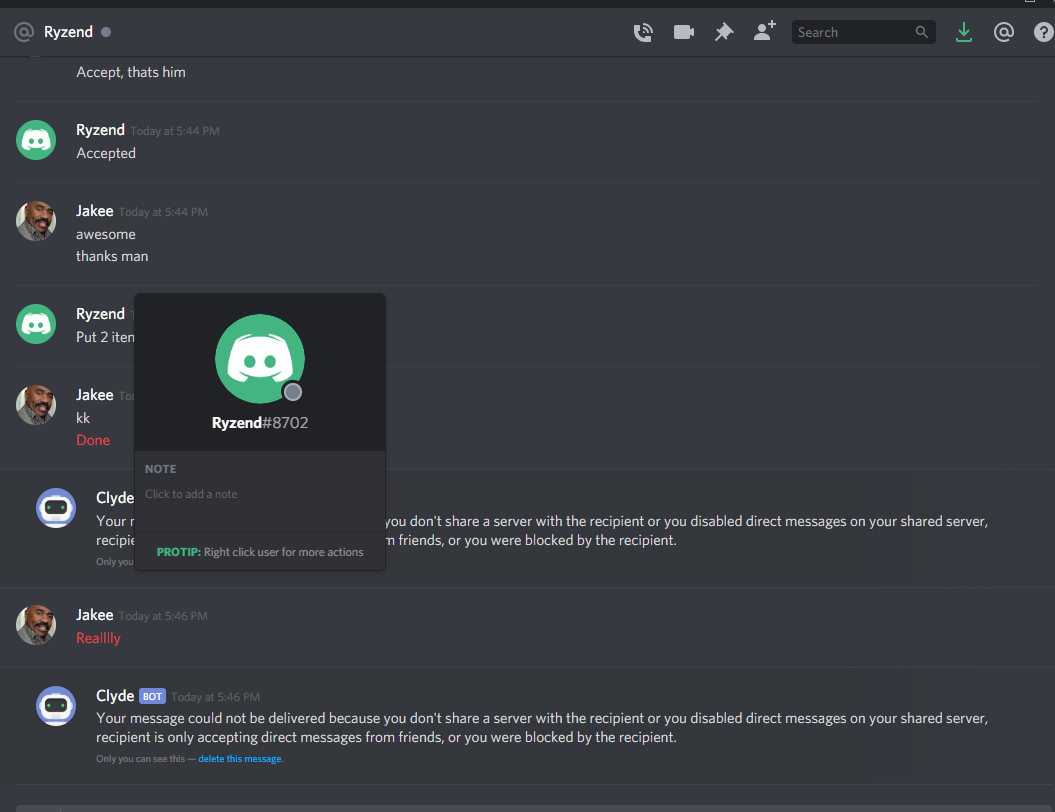Click the Jakee name above awesome
The image size is (1055, 812).
point(94,211)
